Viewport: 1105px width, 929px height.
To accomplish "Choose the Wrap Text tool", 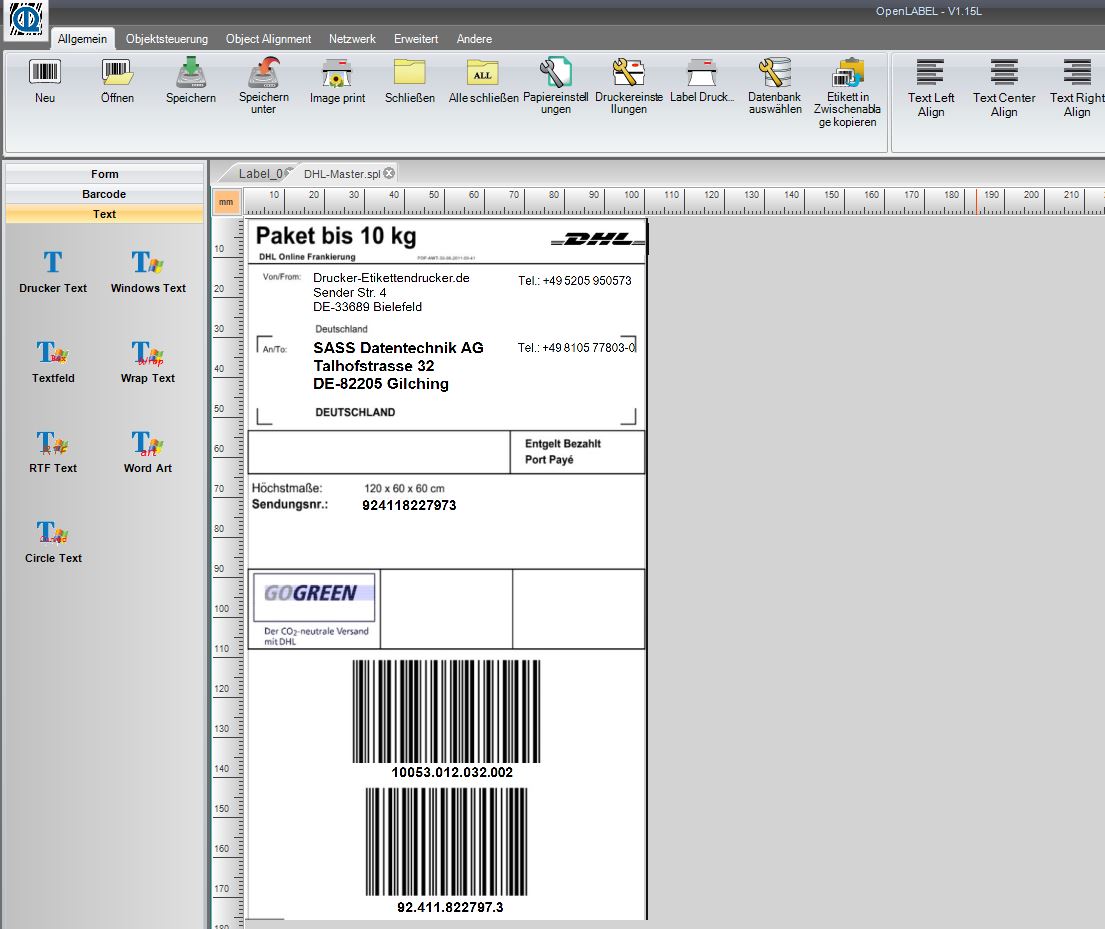I will [147, 362].
